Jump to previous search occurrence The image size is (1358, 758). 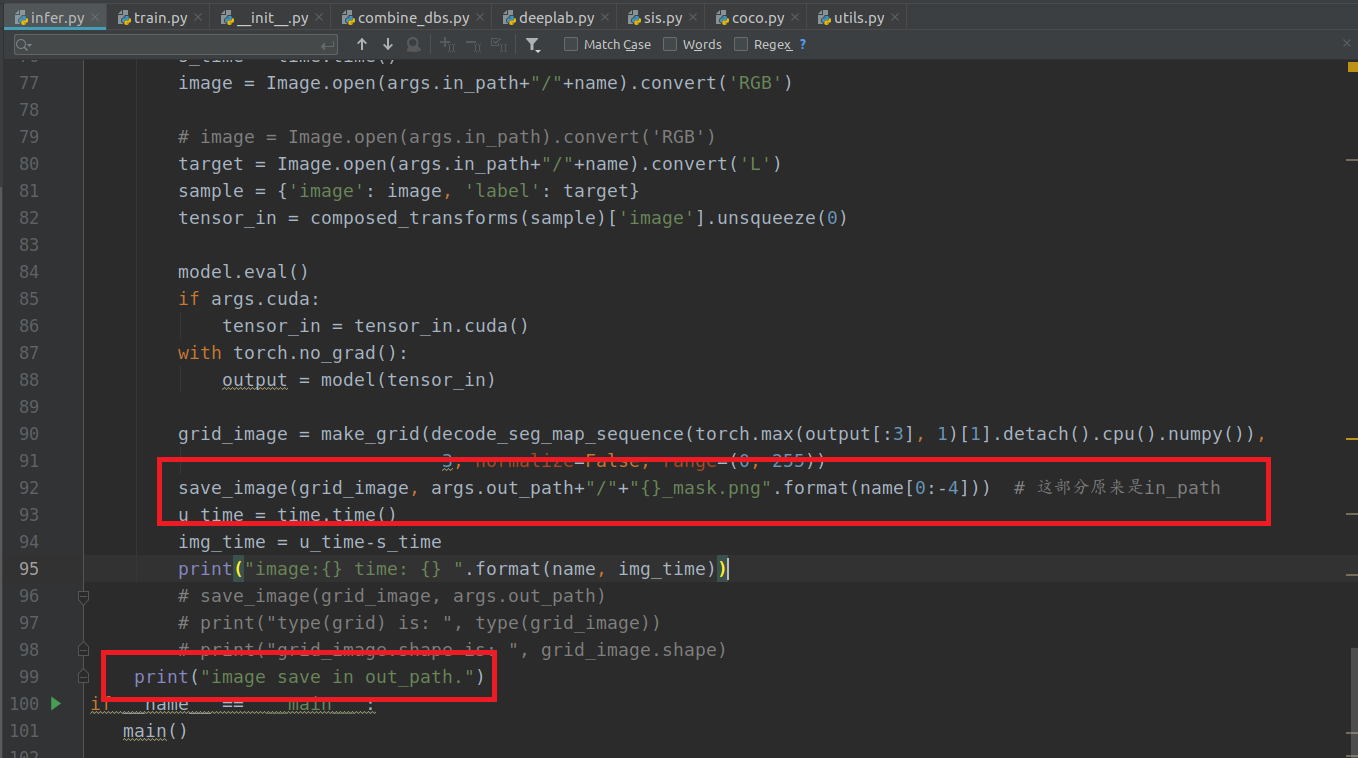362,45
